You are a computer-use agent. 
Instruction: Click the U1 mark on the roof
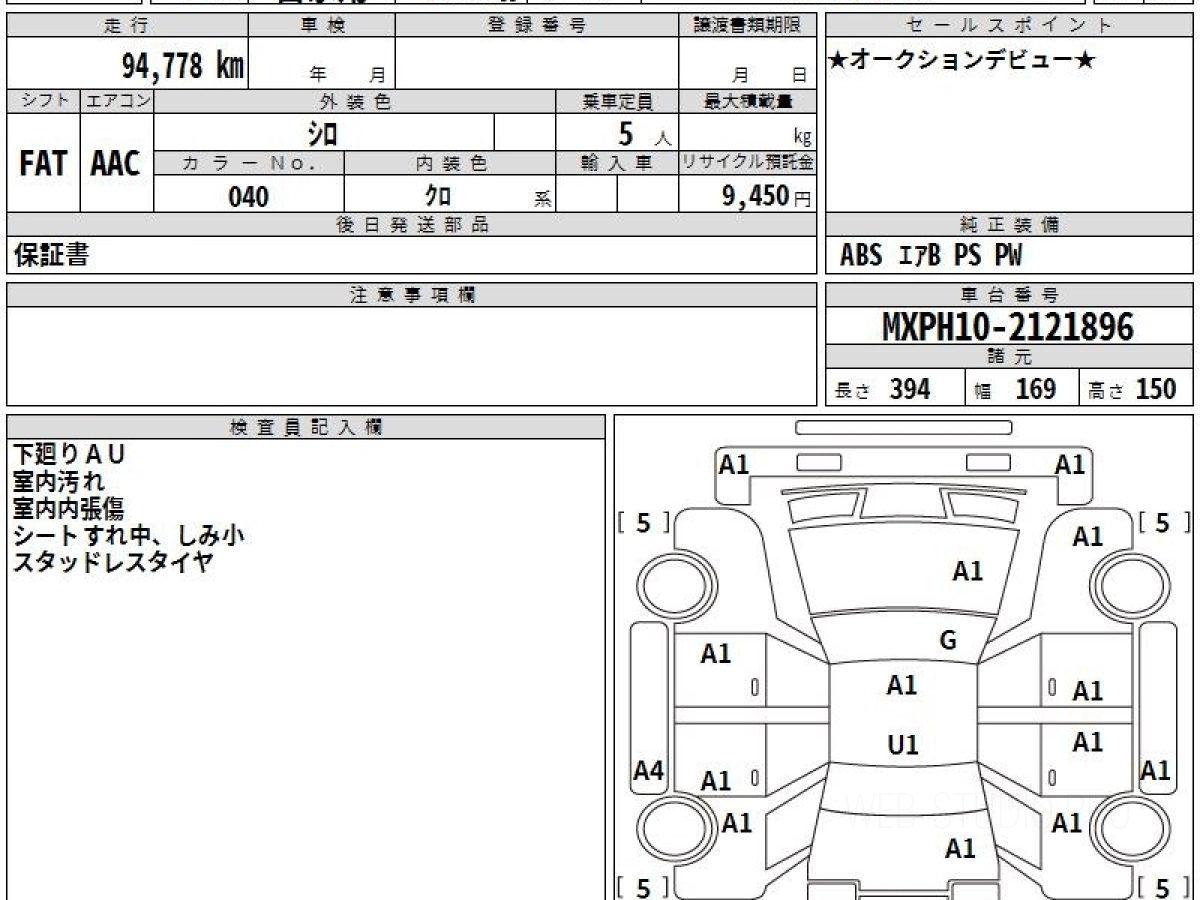pos(903,745)
